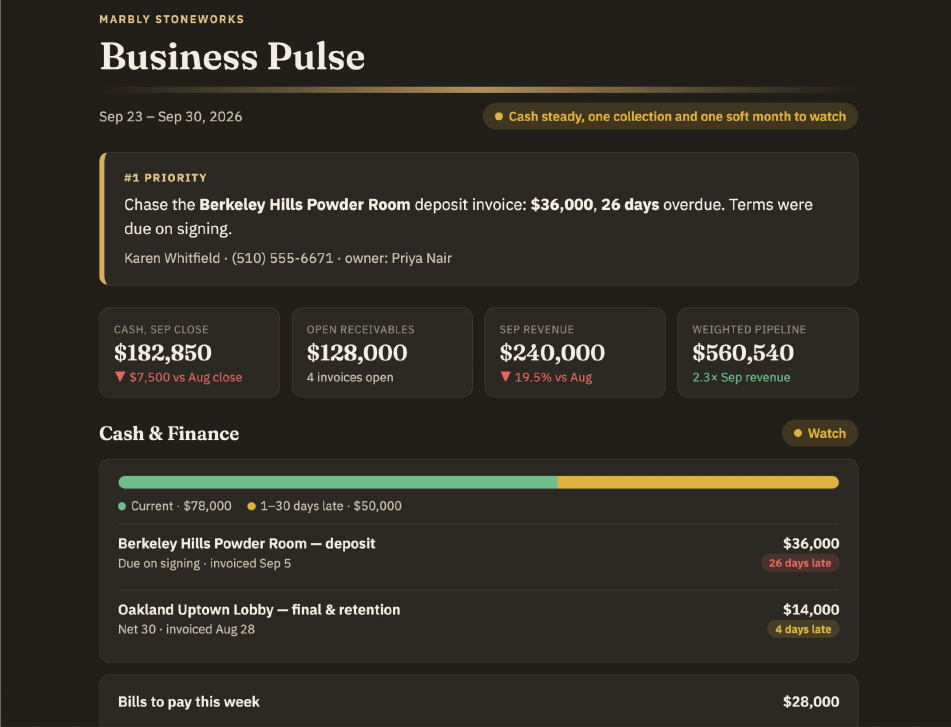Click the 19.5% vs Aug change

click(546, 377)
